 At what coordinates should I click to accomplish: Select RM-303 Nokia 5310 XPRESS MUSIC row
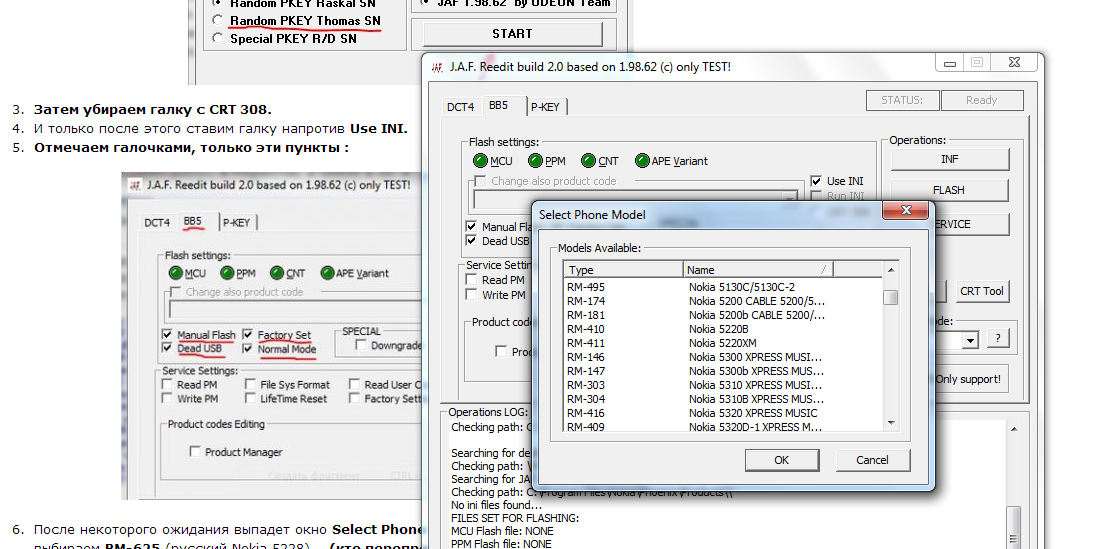723,385
